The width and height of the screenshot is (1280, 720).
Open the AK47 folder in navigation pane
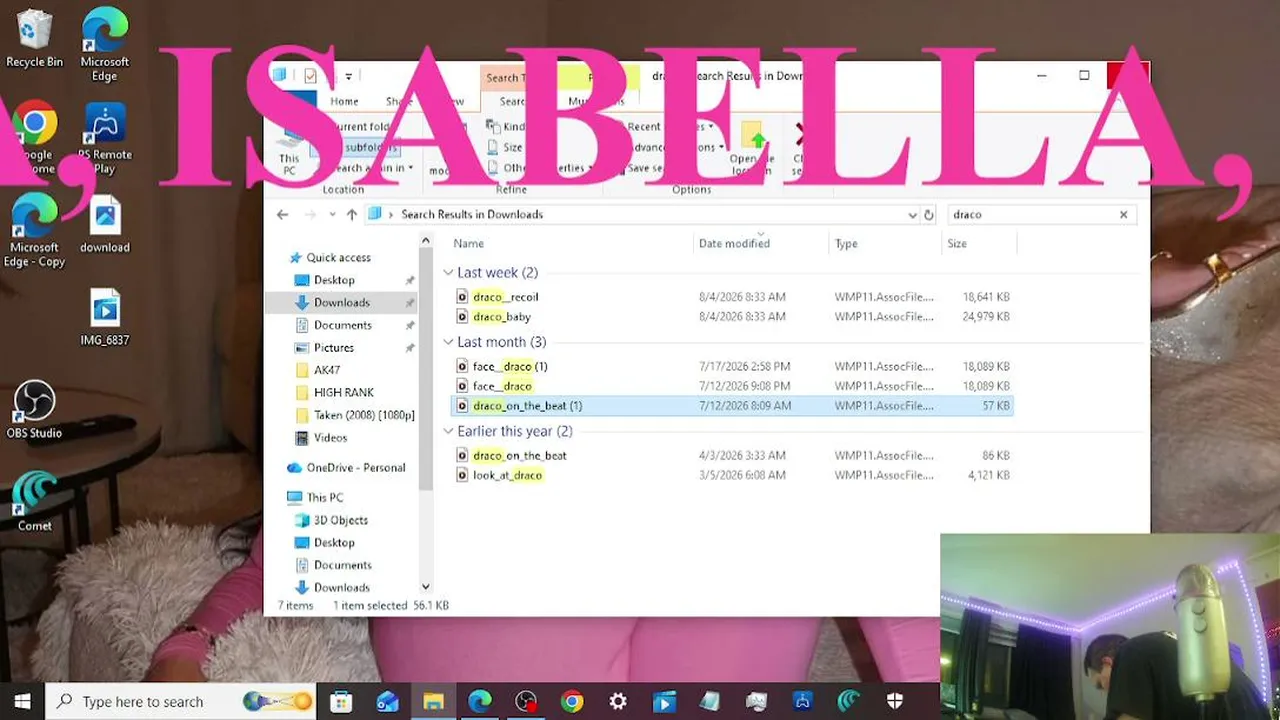coord(327,370)
